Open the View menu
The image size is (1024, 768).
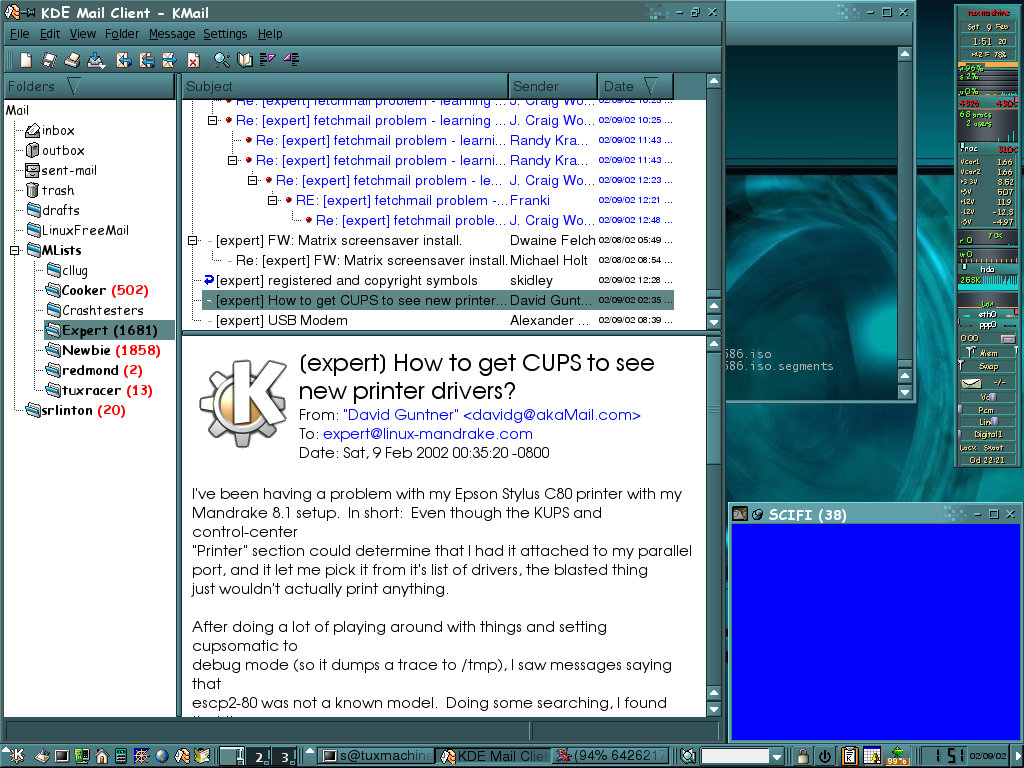pyautogui.click(x=83, y=34)
